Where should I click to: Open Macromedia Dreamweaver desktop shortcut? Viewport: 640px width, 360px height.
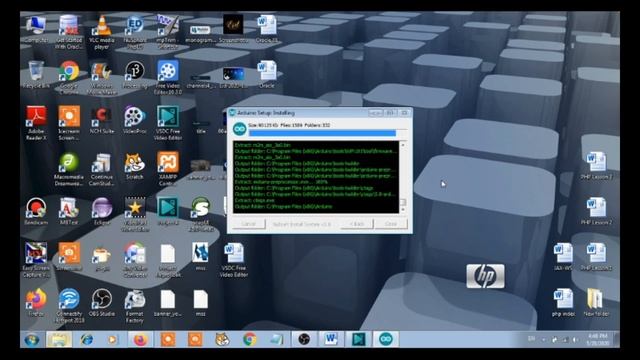(x=69, y=169)
